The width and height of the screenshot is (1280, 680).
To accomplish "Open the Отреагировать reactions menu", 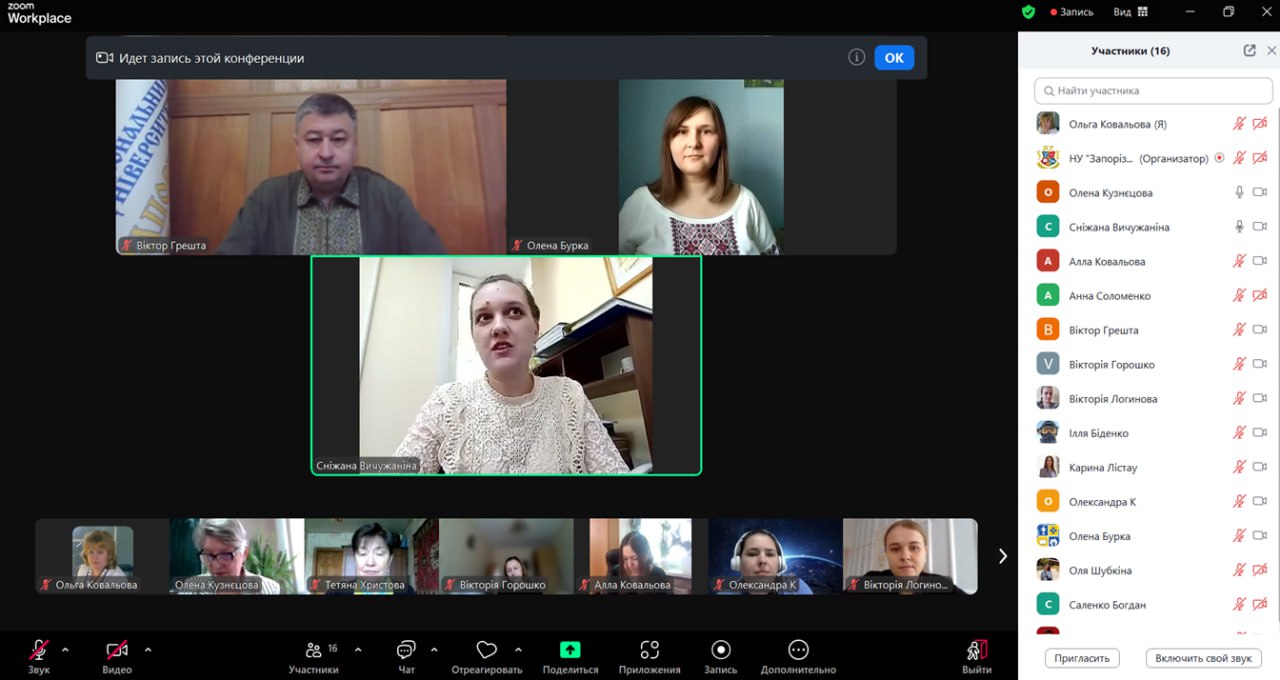I will pos(487,650).
